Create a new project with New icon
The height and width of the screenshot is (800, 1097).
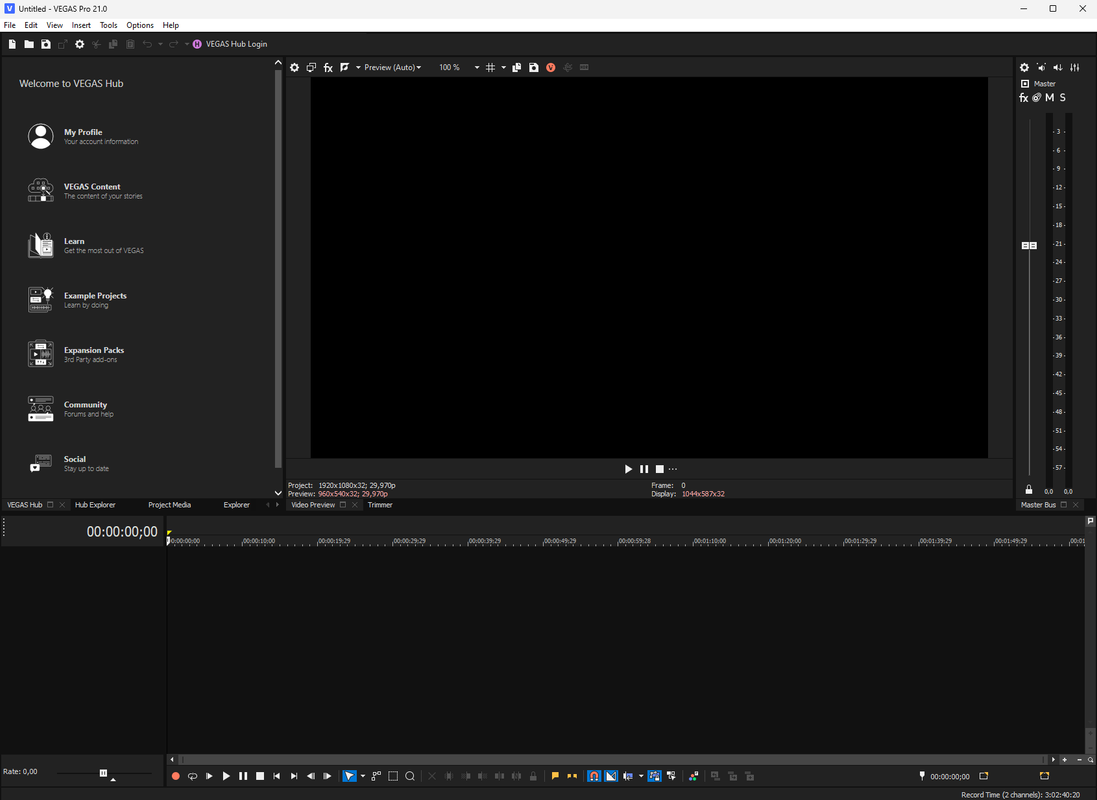click(12, 44)
